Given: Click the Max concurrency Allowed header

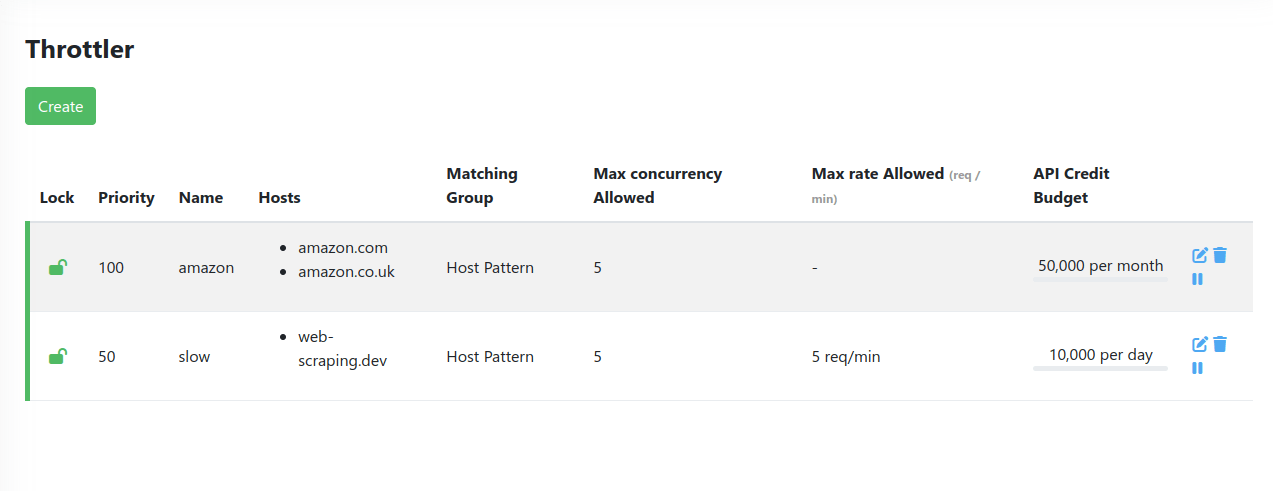Looking at the screenshot, I should point(657,186).
